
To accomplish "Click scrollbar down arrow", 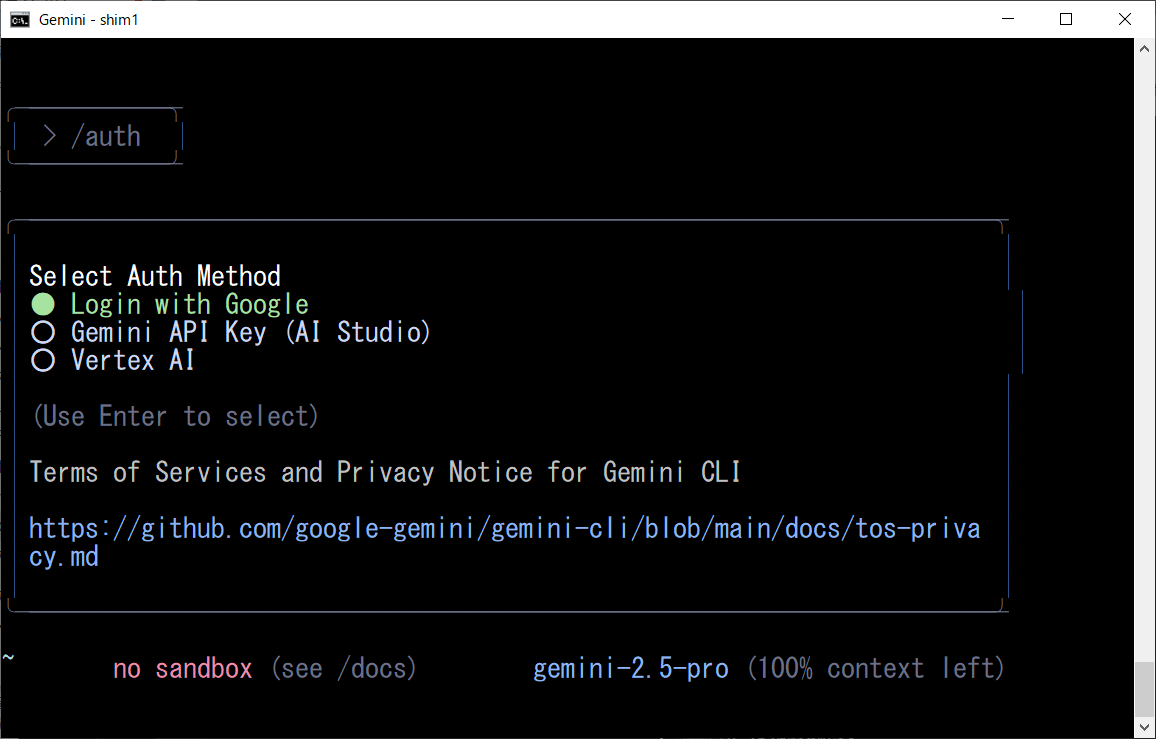I will tap(1144, 727).
